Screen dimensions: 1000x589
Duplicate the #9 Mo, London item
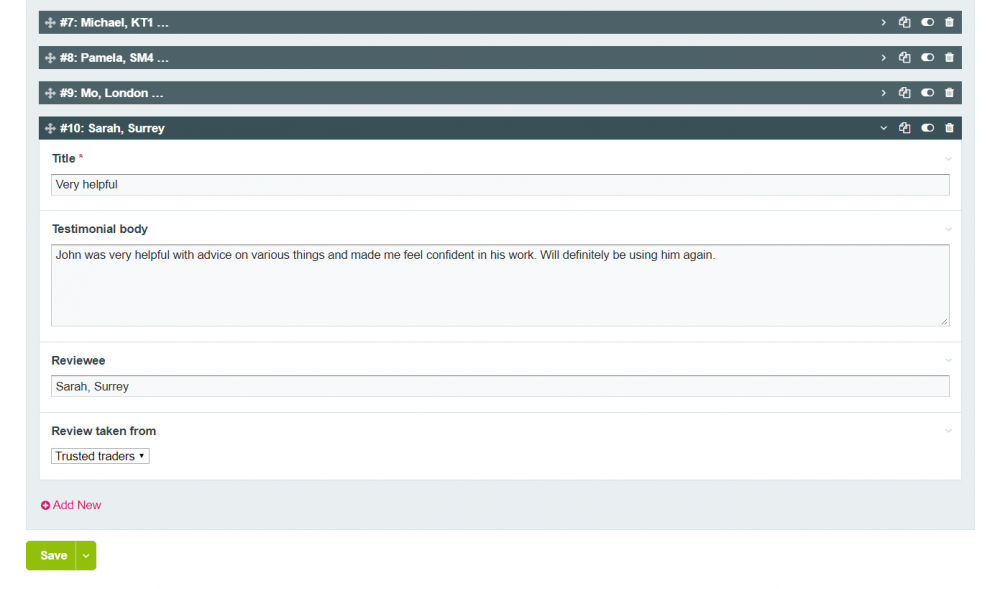(904, 93)
